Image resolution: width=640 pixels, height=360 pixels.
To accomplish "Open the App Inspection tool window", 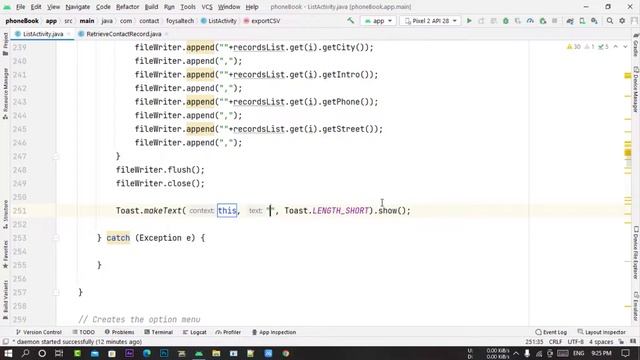I will (273, 332).
